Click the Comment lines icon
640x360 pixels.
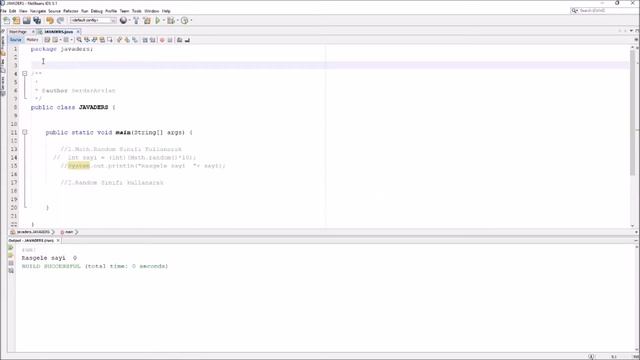click(179, 40)
